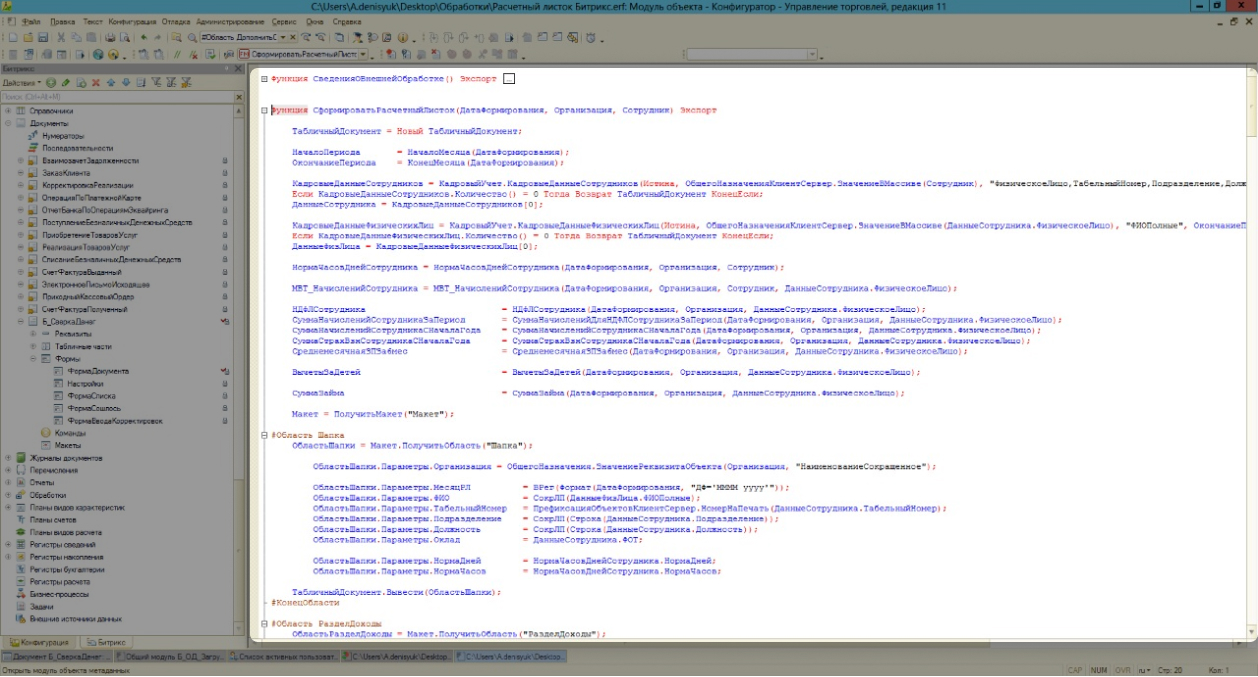Expand the ЗаказКлиента document node
This screenshot has width=1258, height=677.
click(x=20, y=173)
